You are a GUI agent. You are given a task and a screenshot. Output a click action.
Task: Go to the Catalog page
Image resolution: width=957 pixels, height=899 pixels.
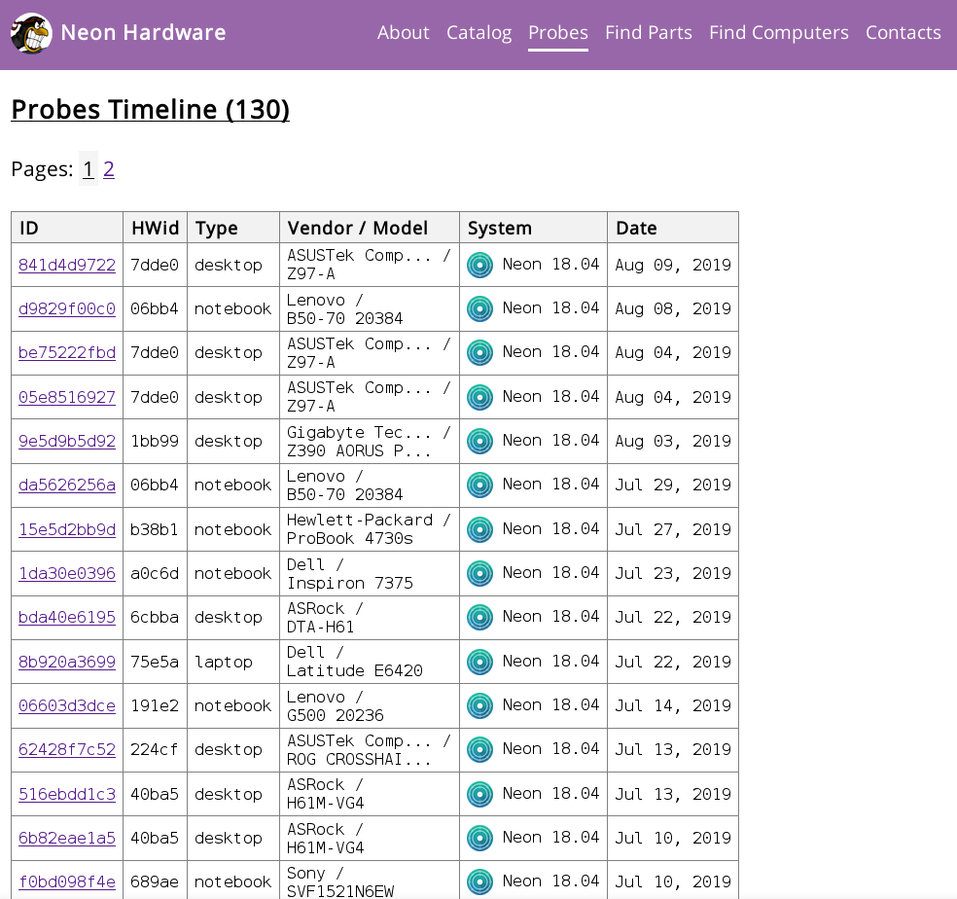(479, 33)
